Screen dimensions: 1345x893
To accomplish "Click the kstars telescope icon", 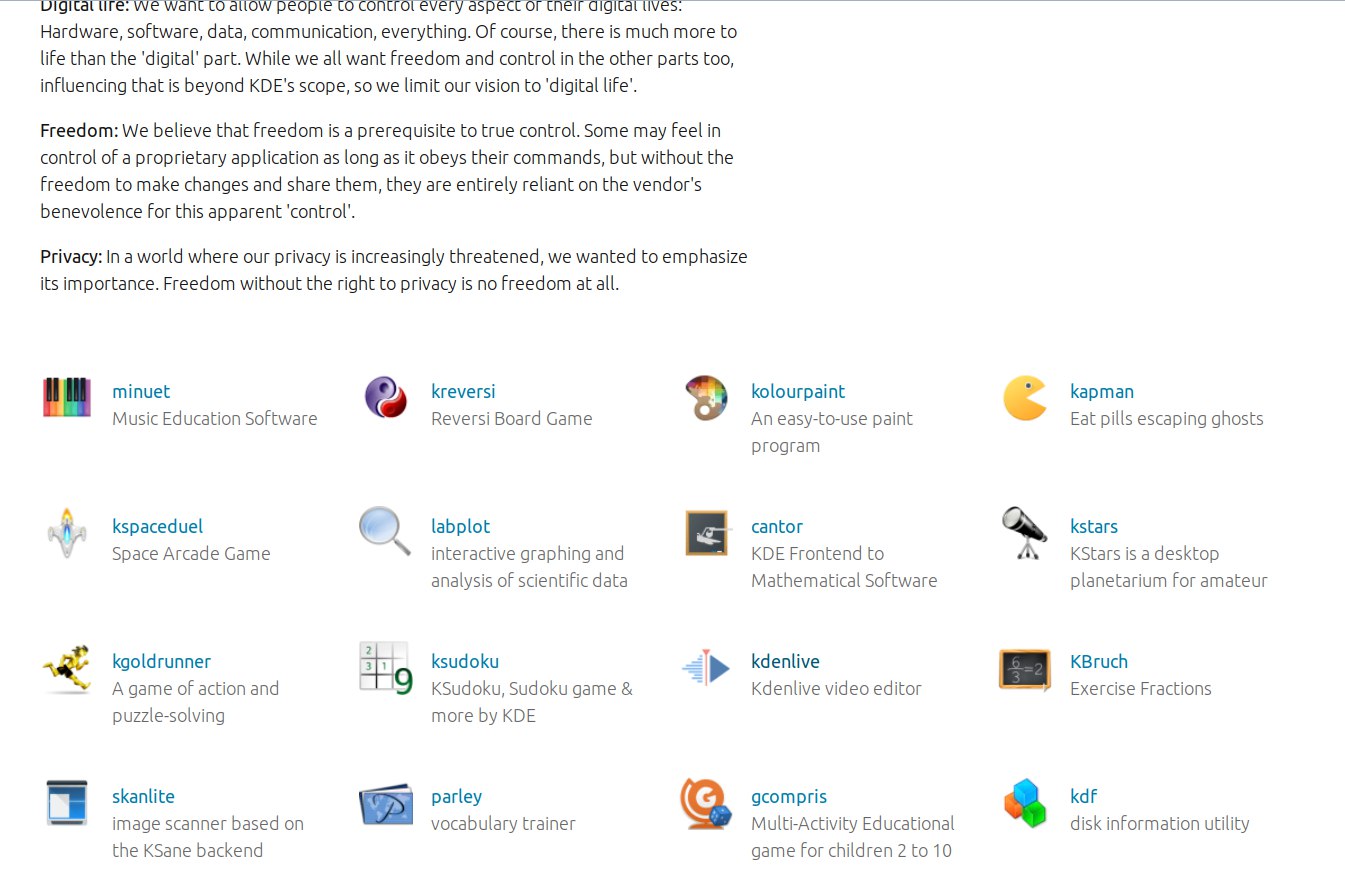I will pyautogui.click(x=1025, y=532).
